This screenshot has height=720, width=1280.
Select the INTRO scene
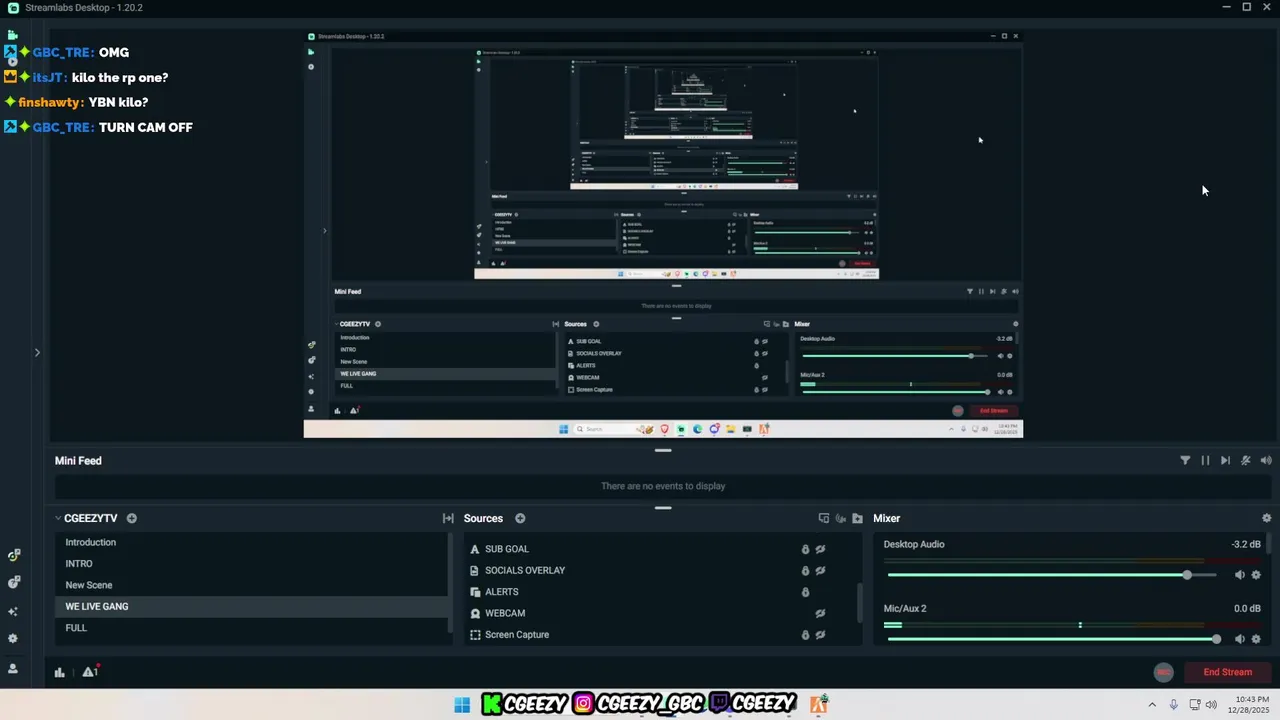tap(251, 563)
